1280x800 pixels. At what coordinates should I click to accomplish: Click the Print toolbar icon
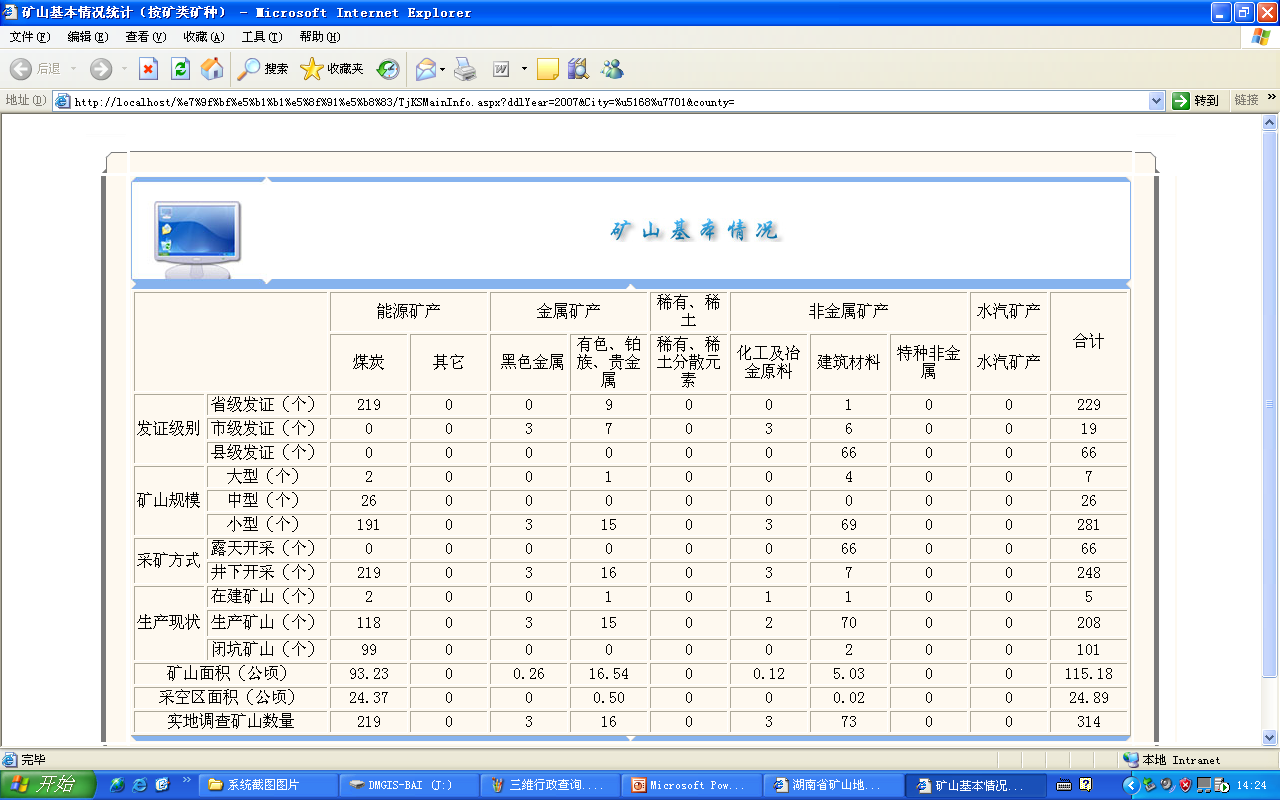tap(465, 69)
